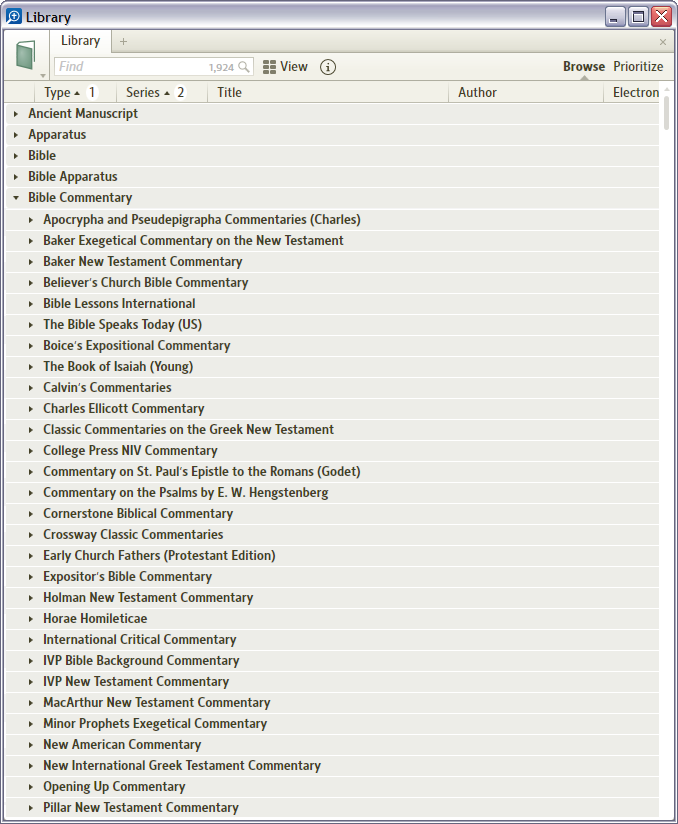Expand the Apparatus group

coord(16,135)
